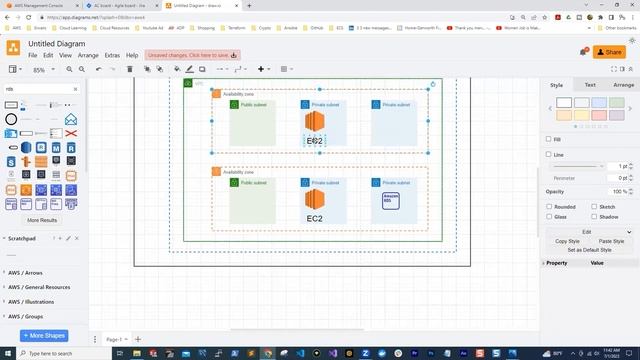Edit Scratchpad with pencil icon
The image size is (640, 360).
click(x=69, y=238)
